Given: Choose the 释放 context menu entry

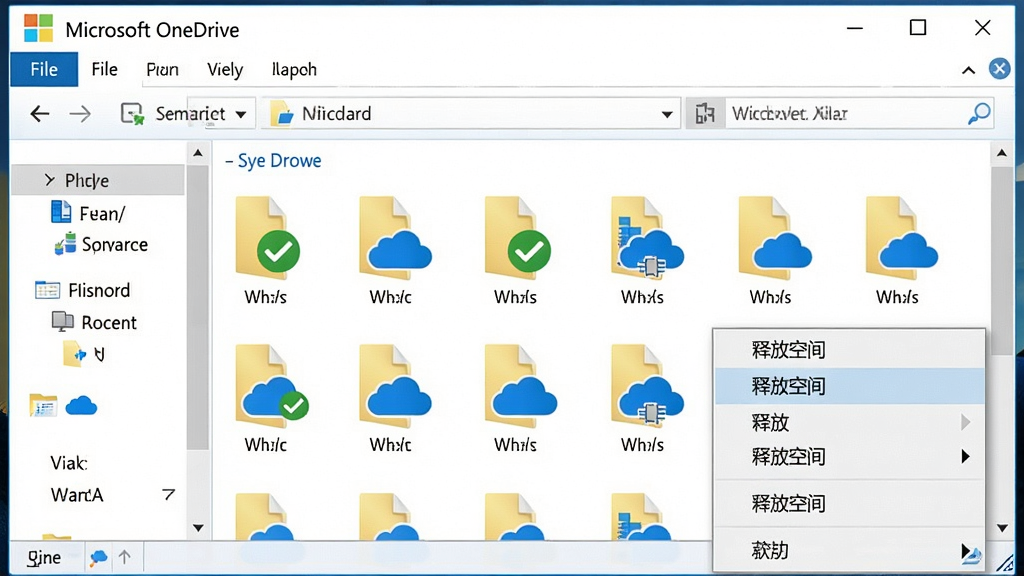Looking at the screenshot, I should 849,423.
